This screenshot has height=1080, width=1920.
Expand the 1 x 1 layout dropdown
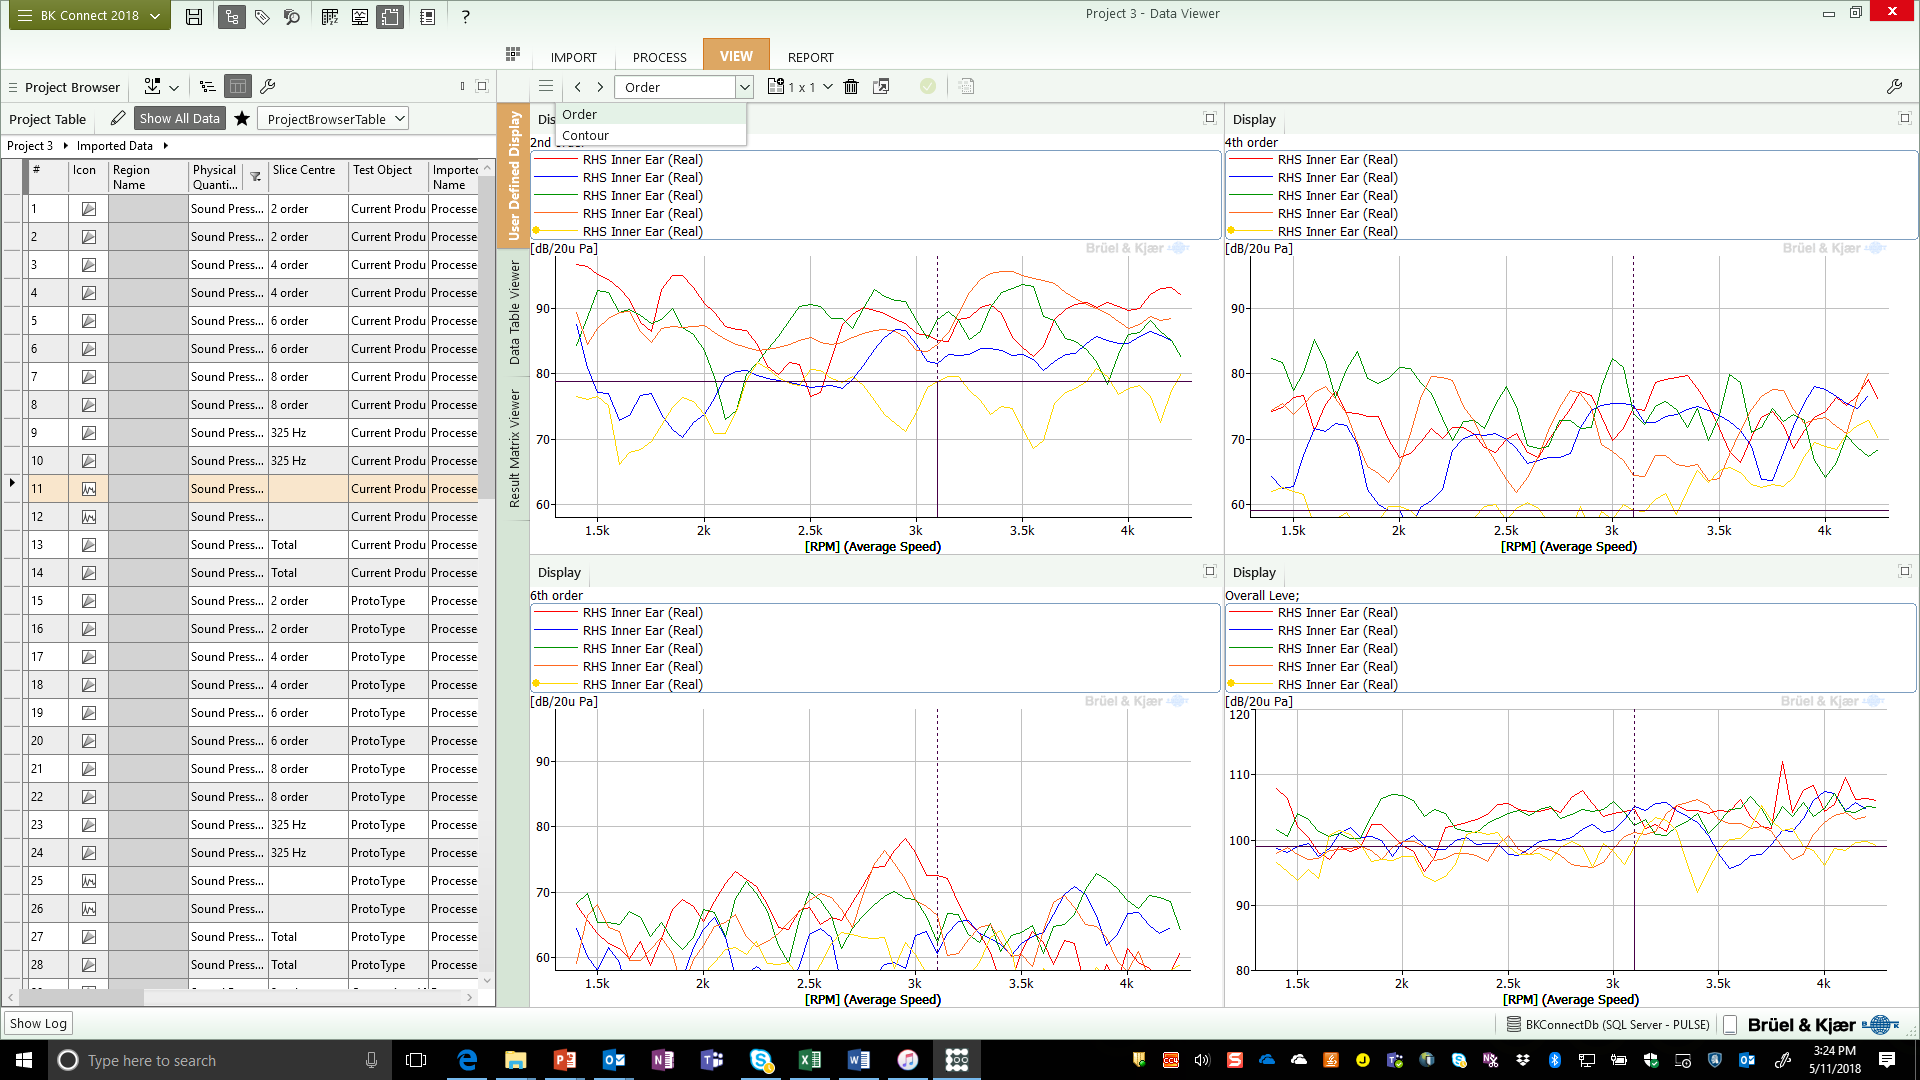point(828,87)
